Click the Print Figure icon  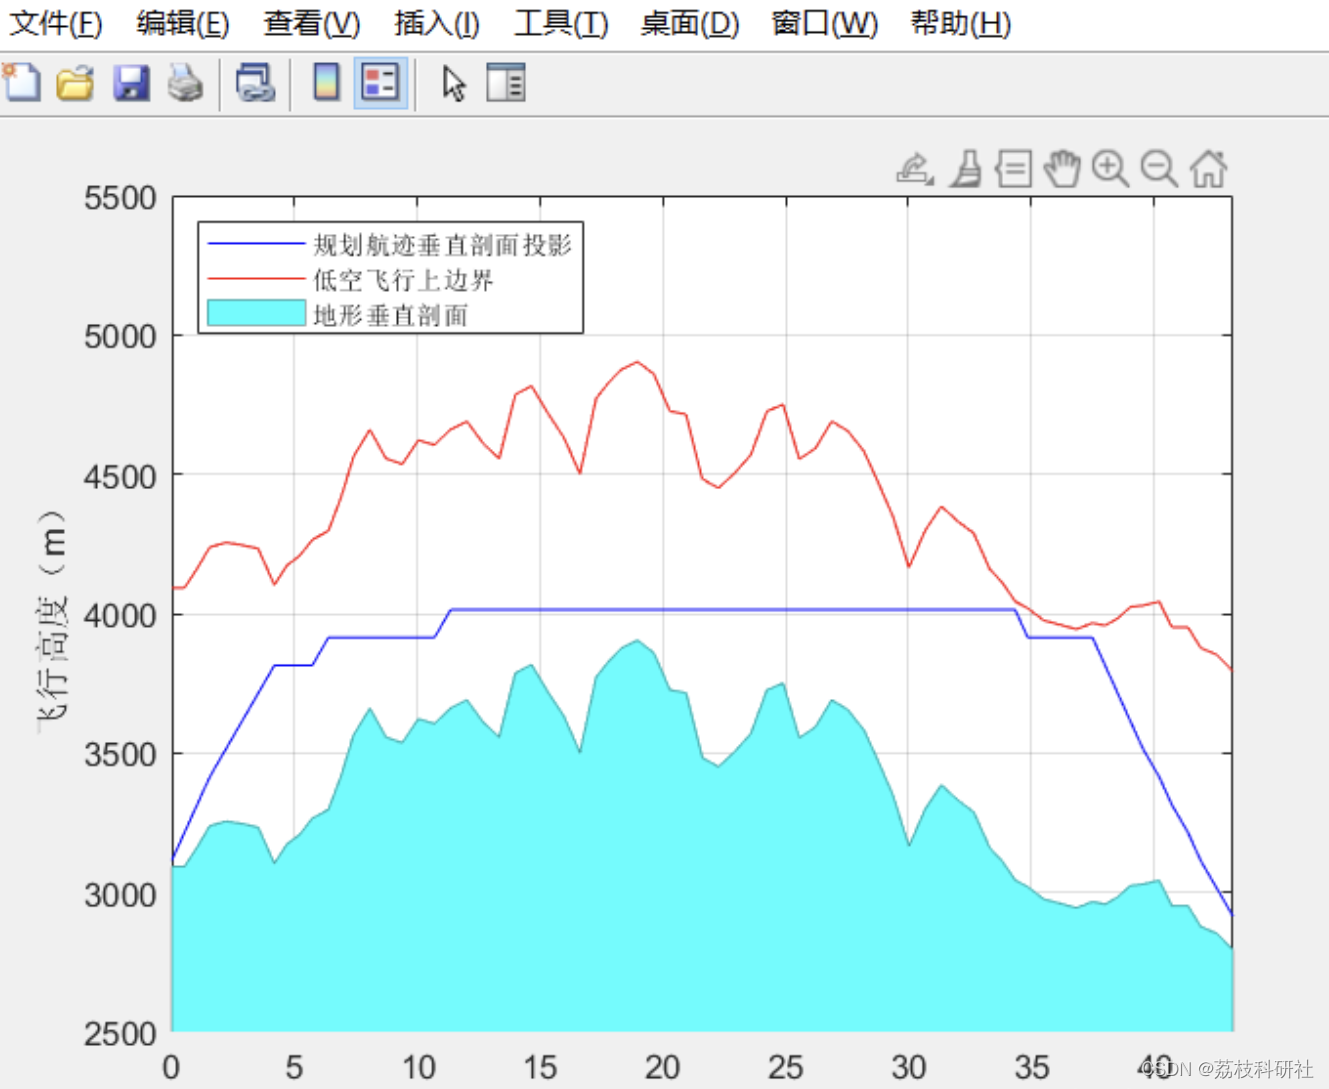coord(185,83)
